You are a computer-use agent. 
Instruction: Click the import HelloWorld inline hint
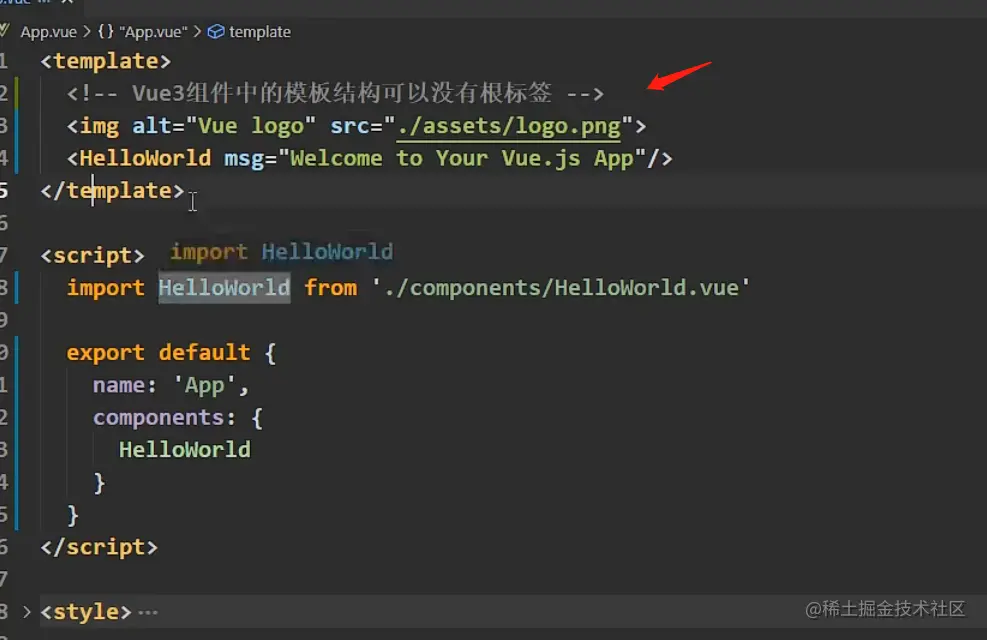[x=281, y=252]
